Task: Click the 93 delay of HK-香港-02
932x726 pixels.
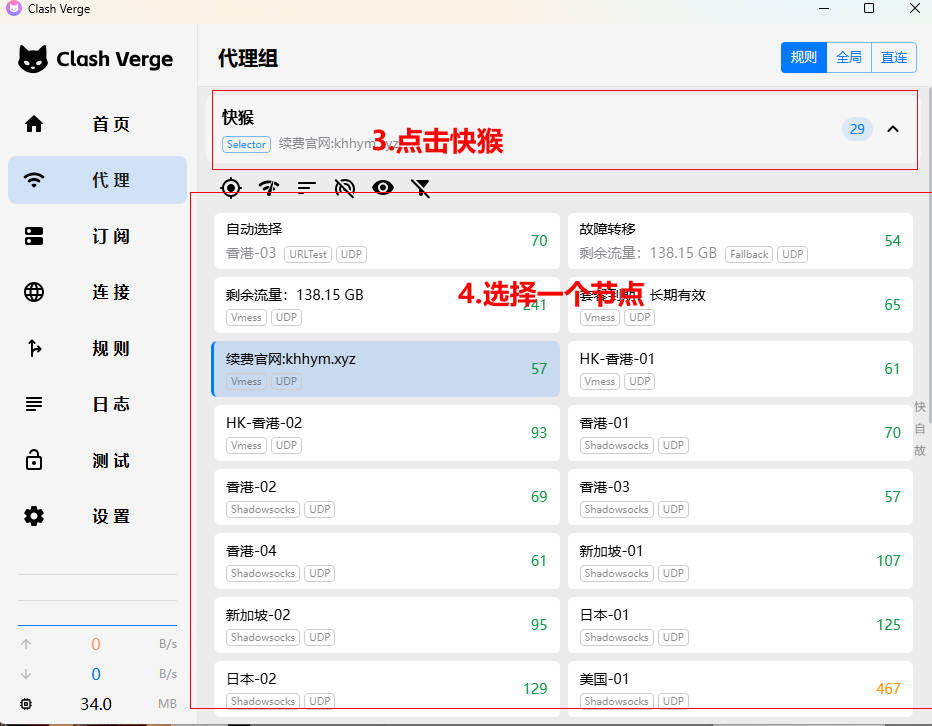Action: click(539, 433)
